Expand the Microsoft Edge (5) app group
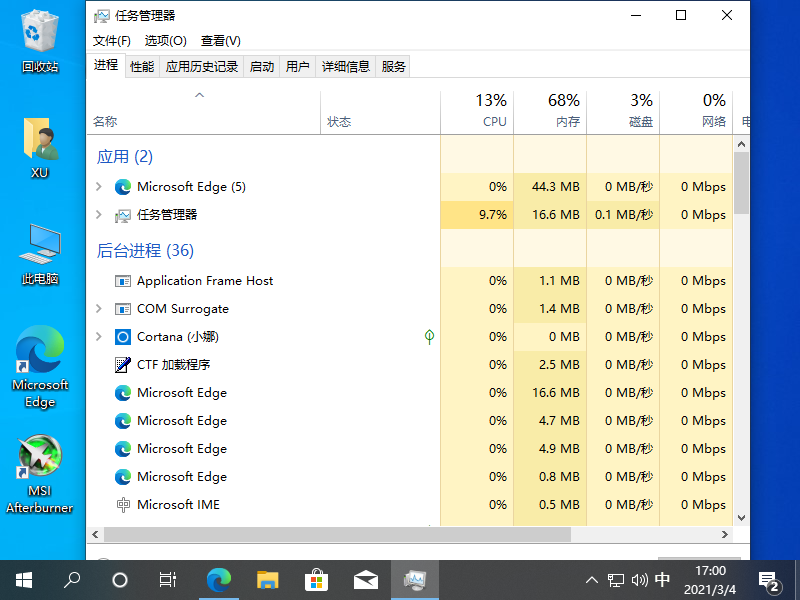This screenshot has height=600, width=800. (98, 187)
